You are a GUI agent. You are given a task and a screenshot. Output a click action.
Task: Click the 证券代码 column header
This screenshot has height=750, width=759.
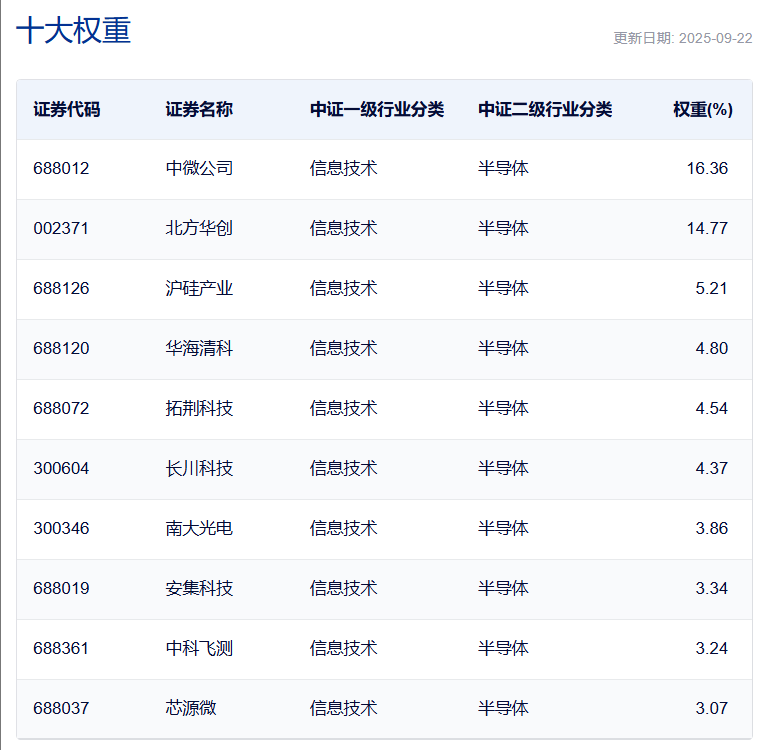[66, 109]
